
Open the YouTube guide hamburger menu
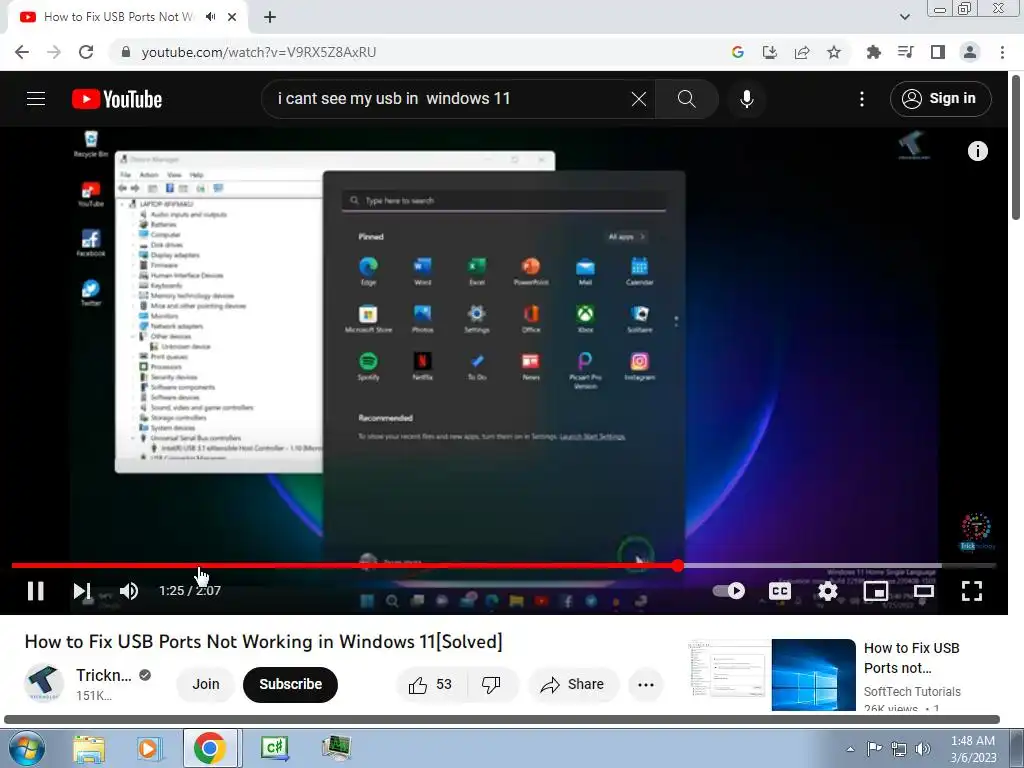tap(36, 99)
